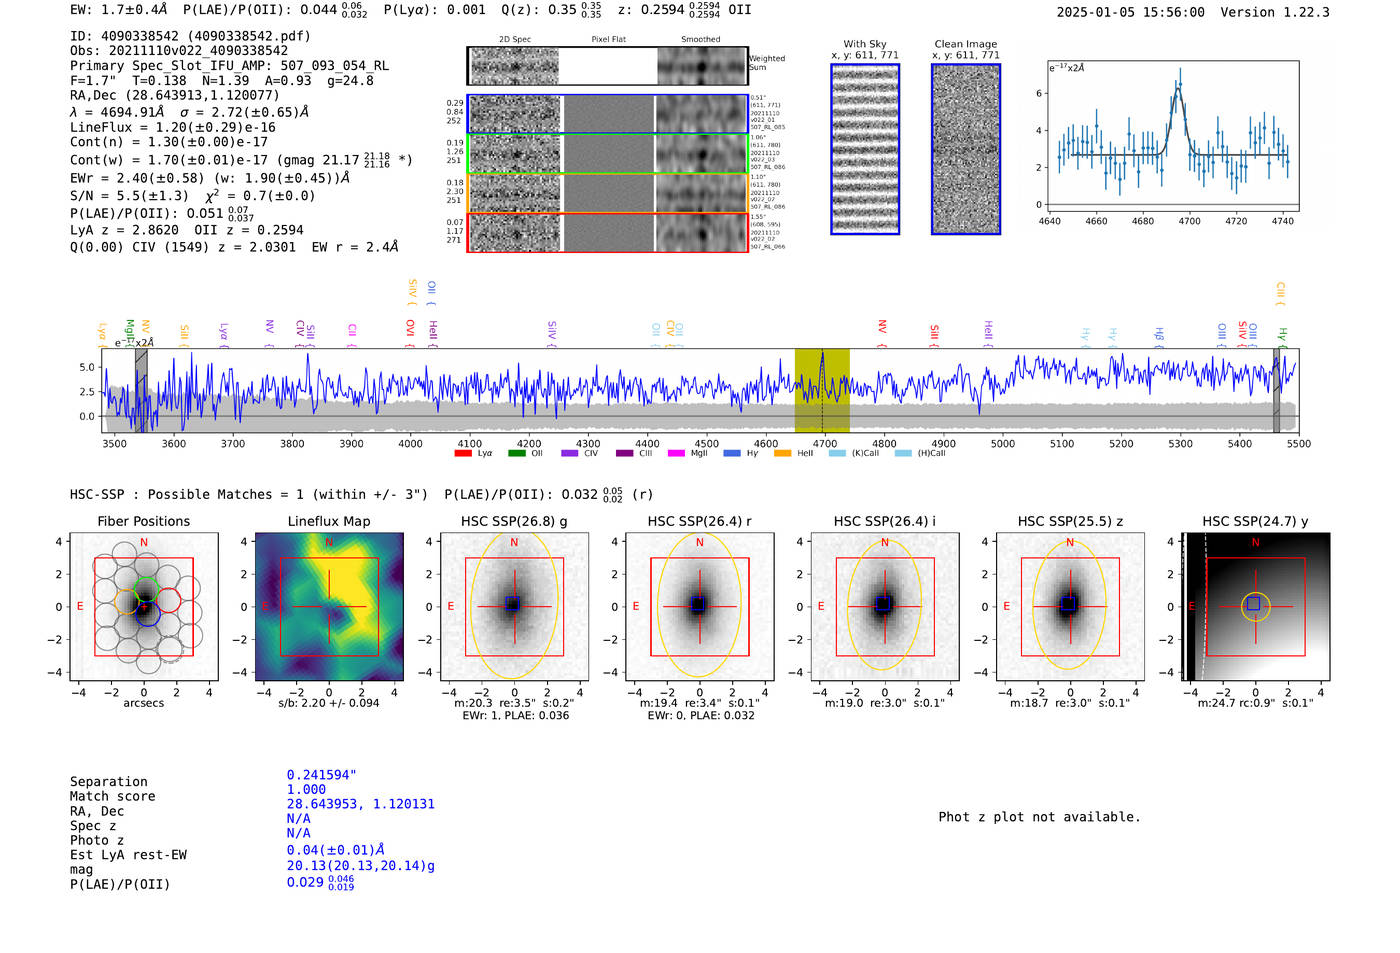Click the red-bordered 2D fiber spectrum row
The height and width of the screenshot is (953, 1400).
coord(607,232)
